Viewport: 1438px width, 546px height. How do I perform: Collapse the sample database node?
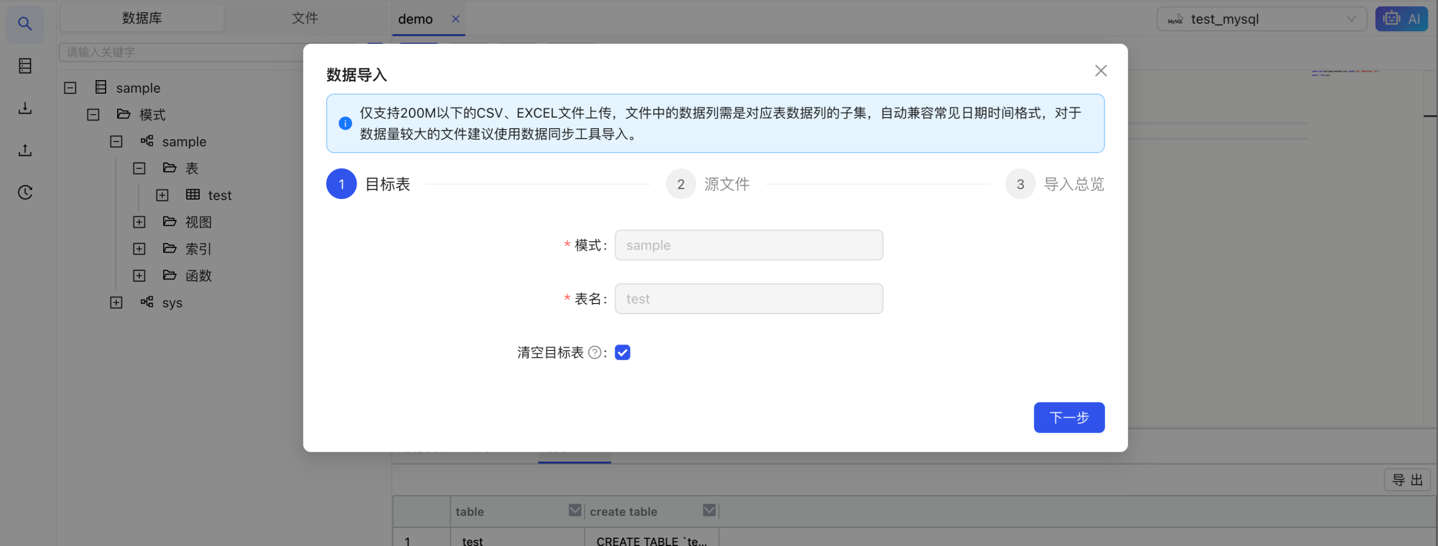pos(70,88)
